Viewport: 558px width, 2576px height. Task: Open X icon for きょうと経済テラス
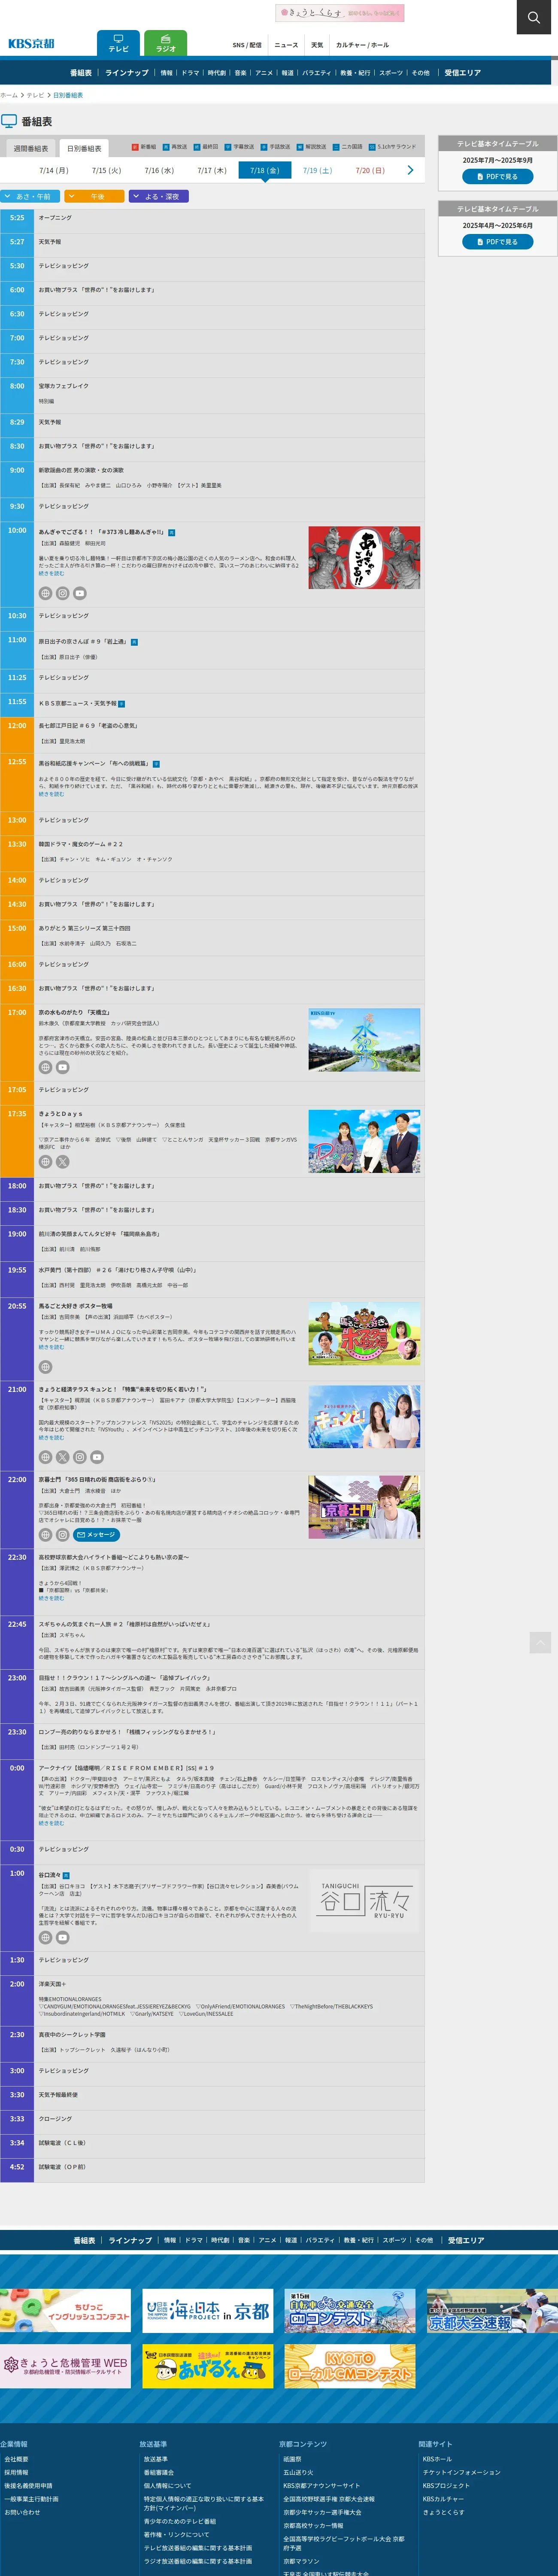click(62, 1457)
